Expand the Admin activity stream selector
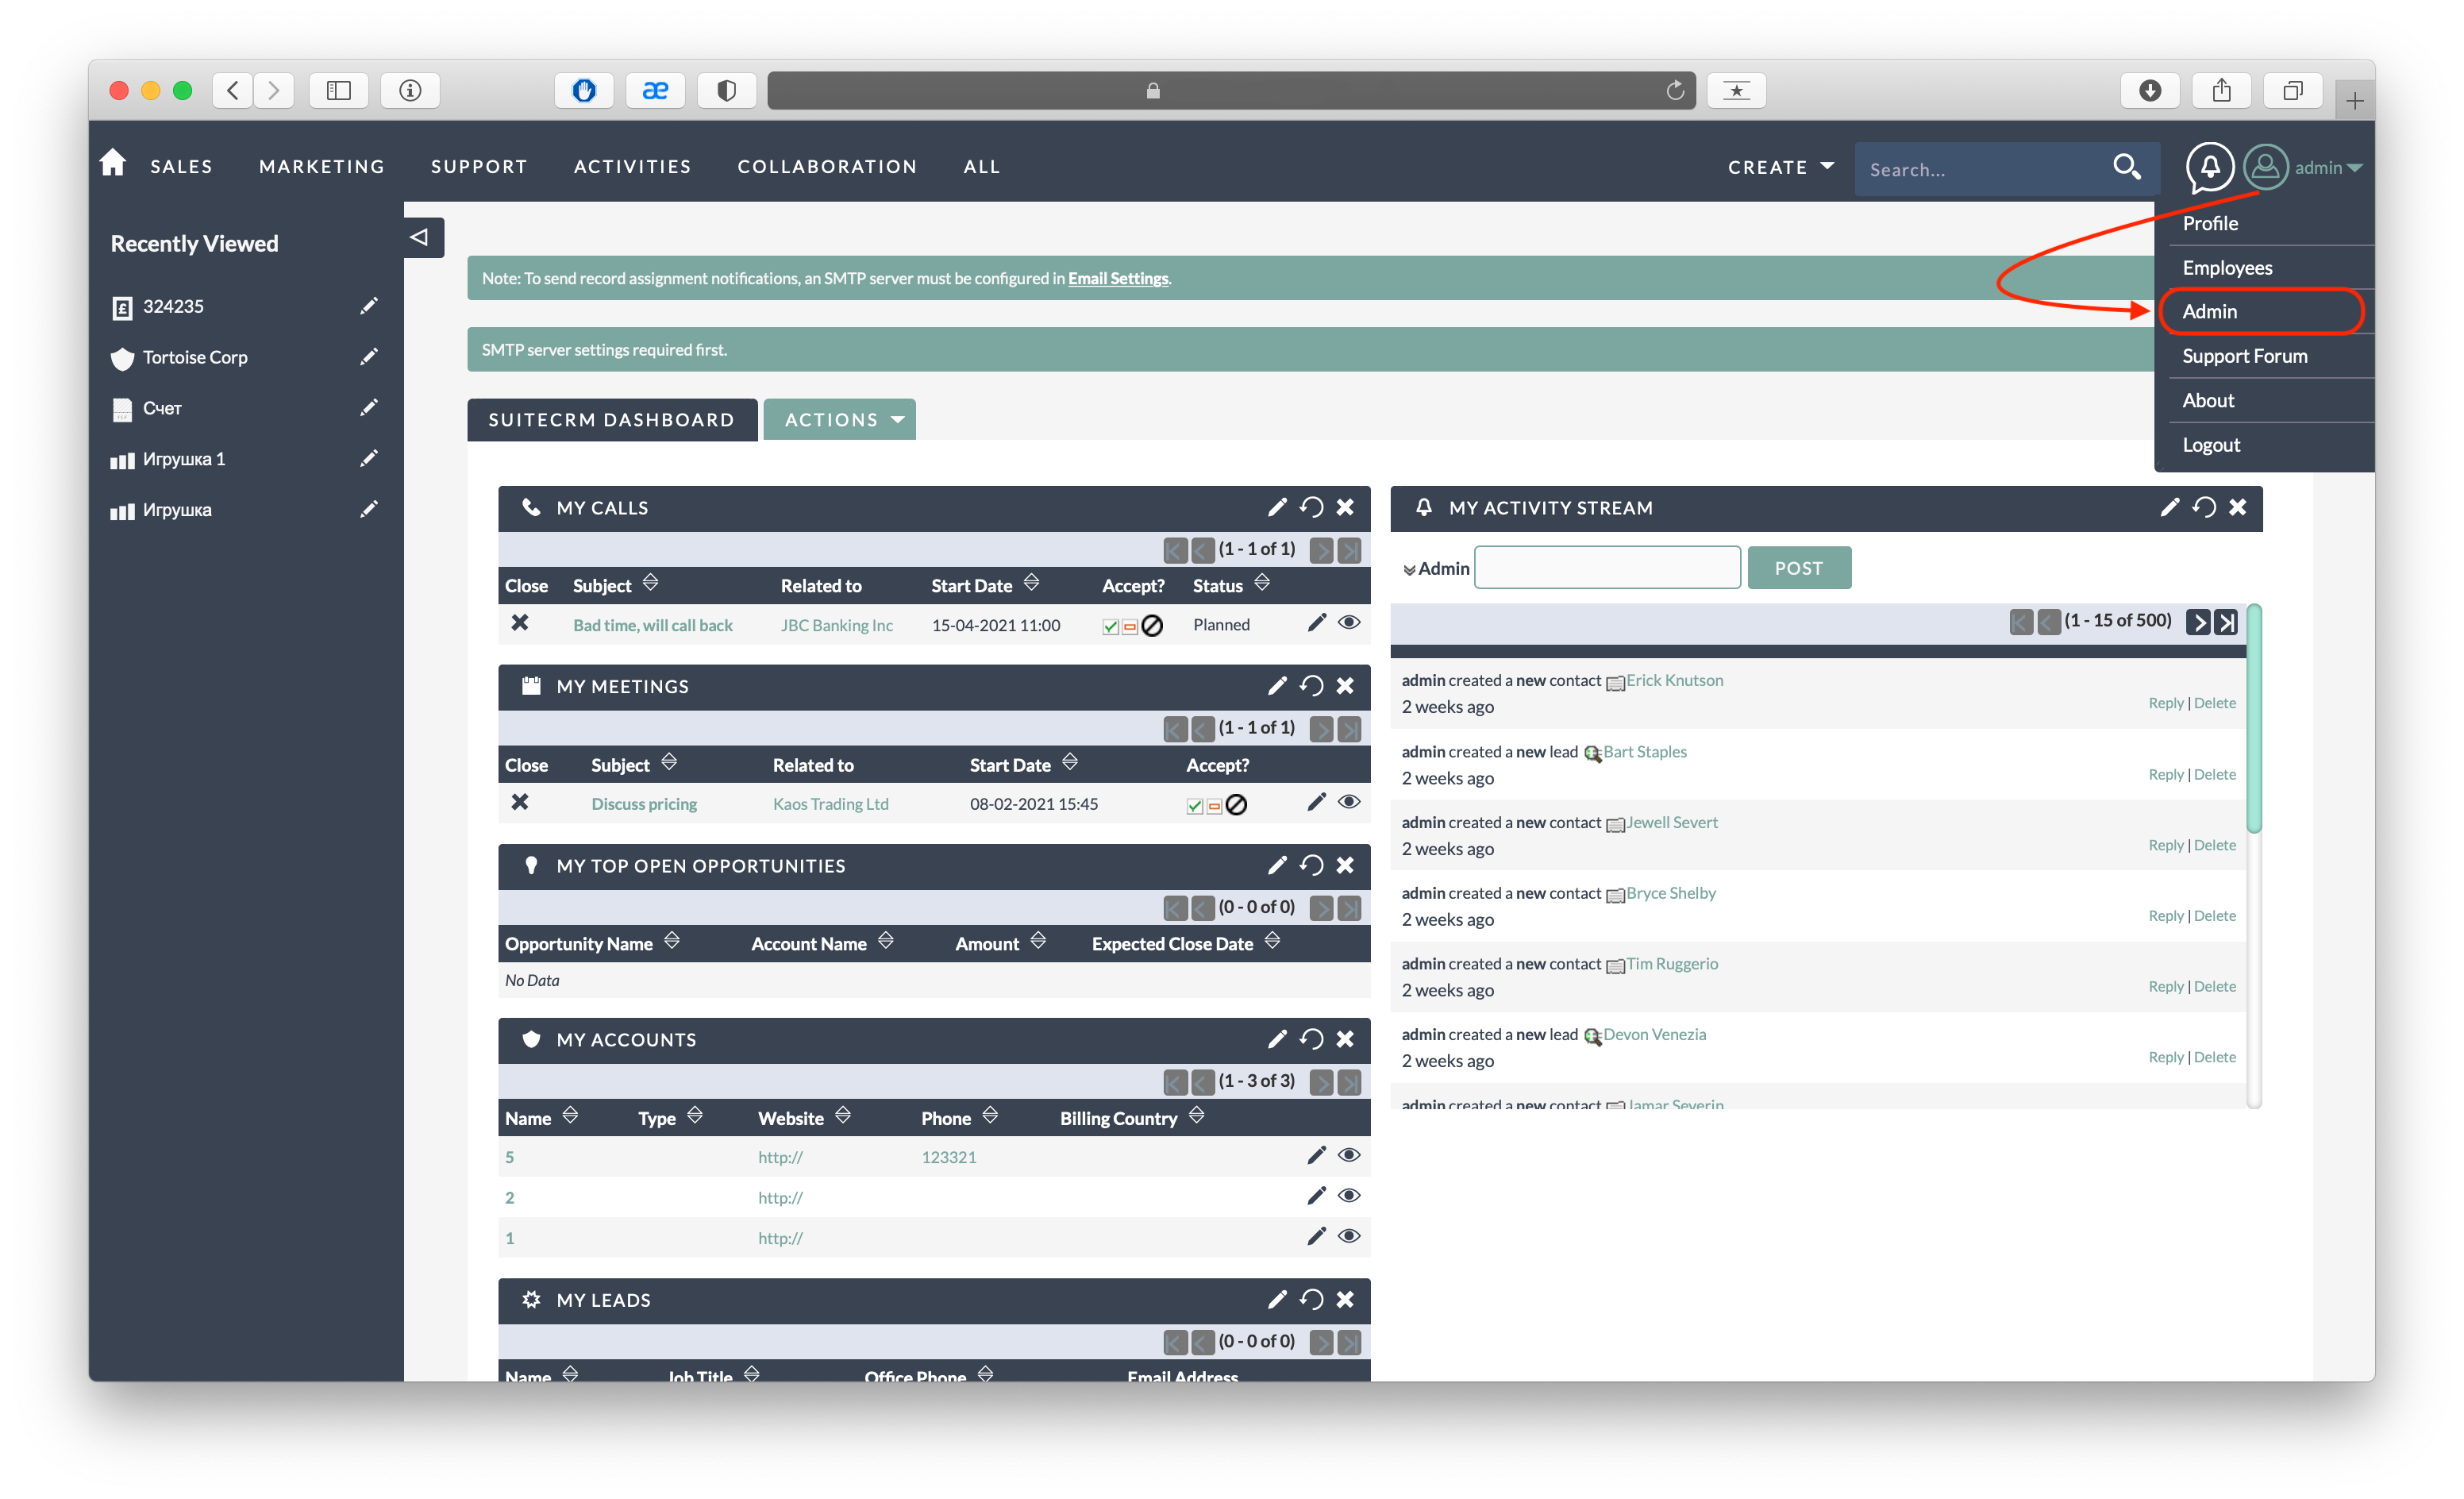 [x=1409, y=570]
